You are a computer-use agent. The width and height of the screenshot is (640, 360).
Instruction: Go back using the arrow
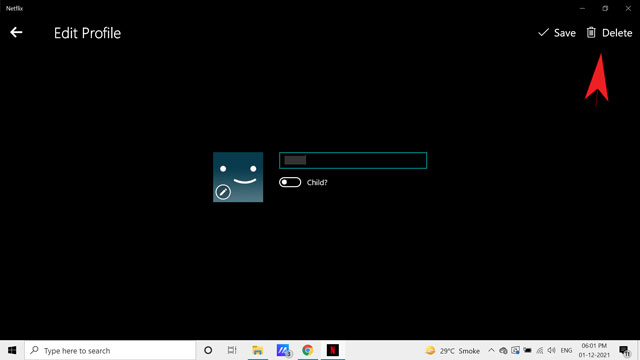tap(16, 32)
